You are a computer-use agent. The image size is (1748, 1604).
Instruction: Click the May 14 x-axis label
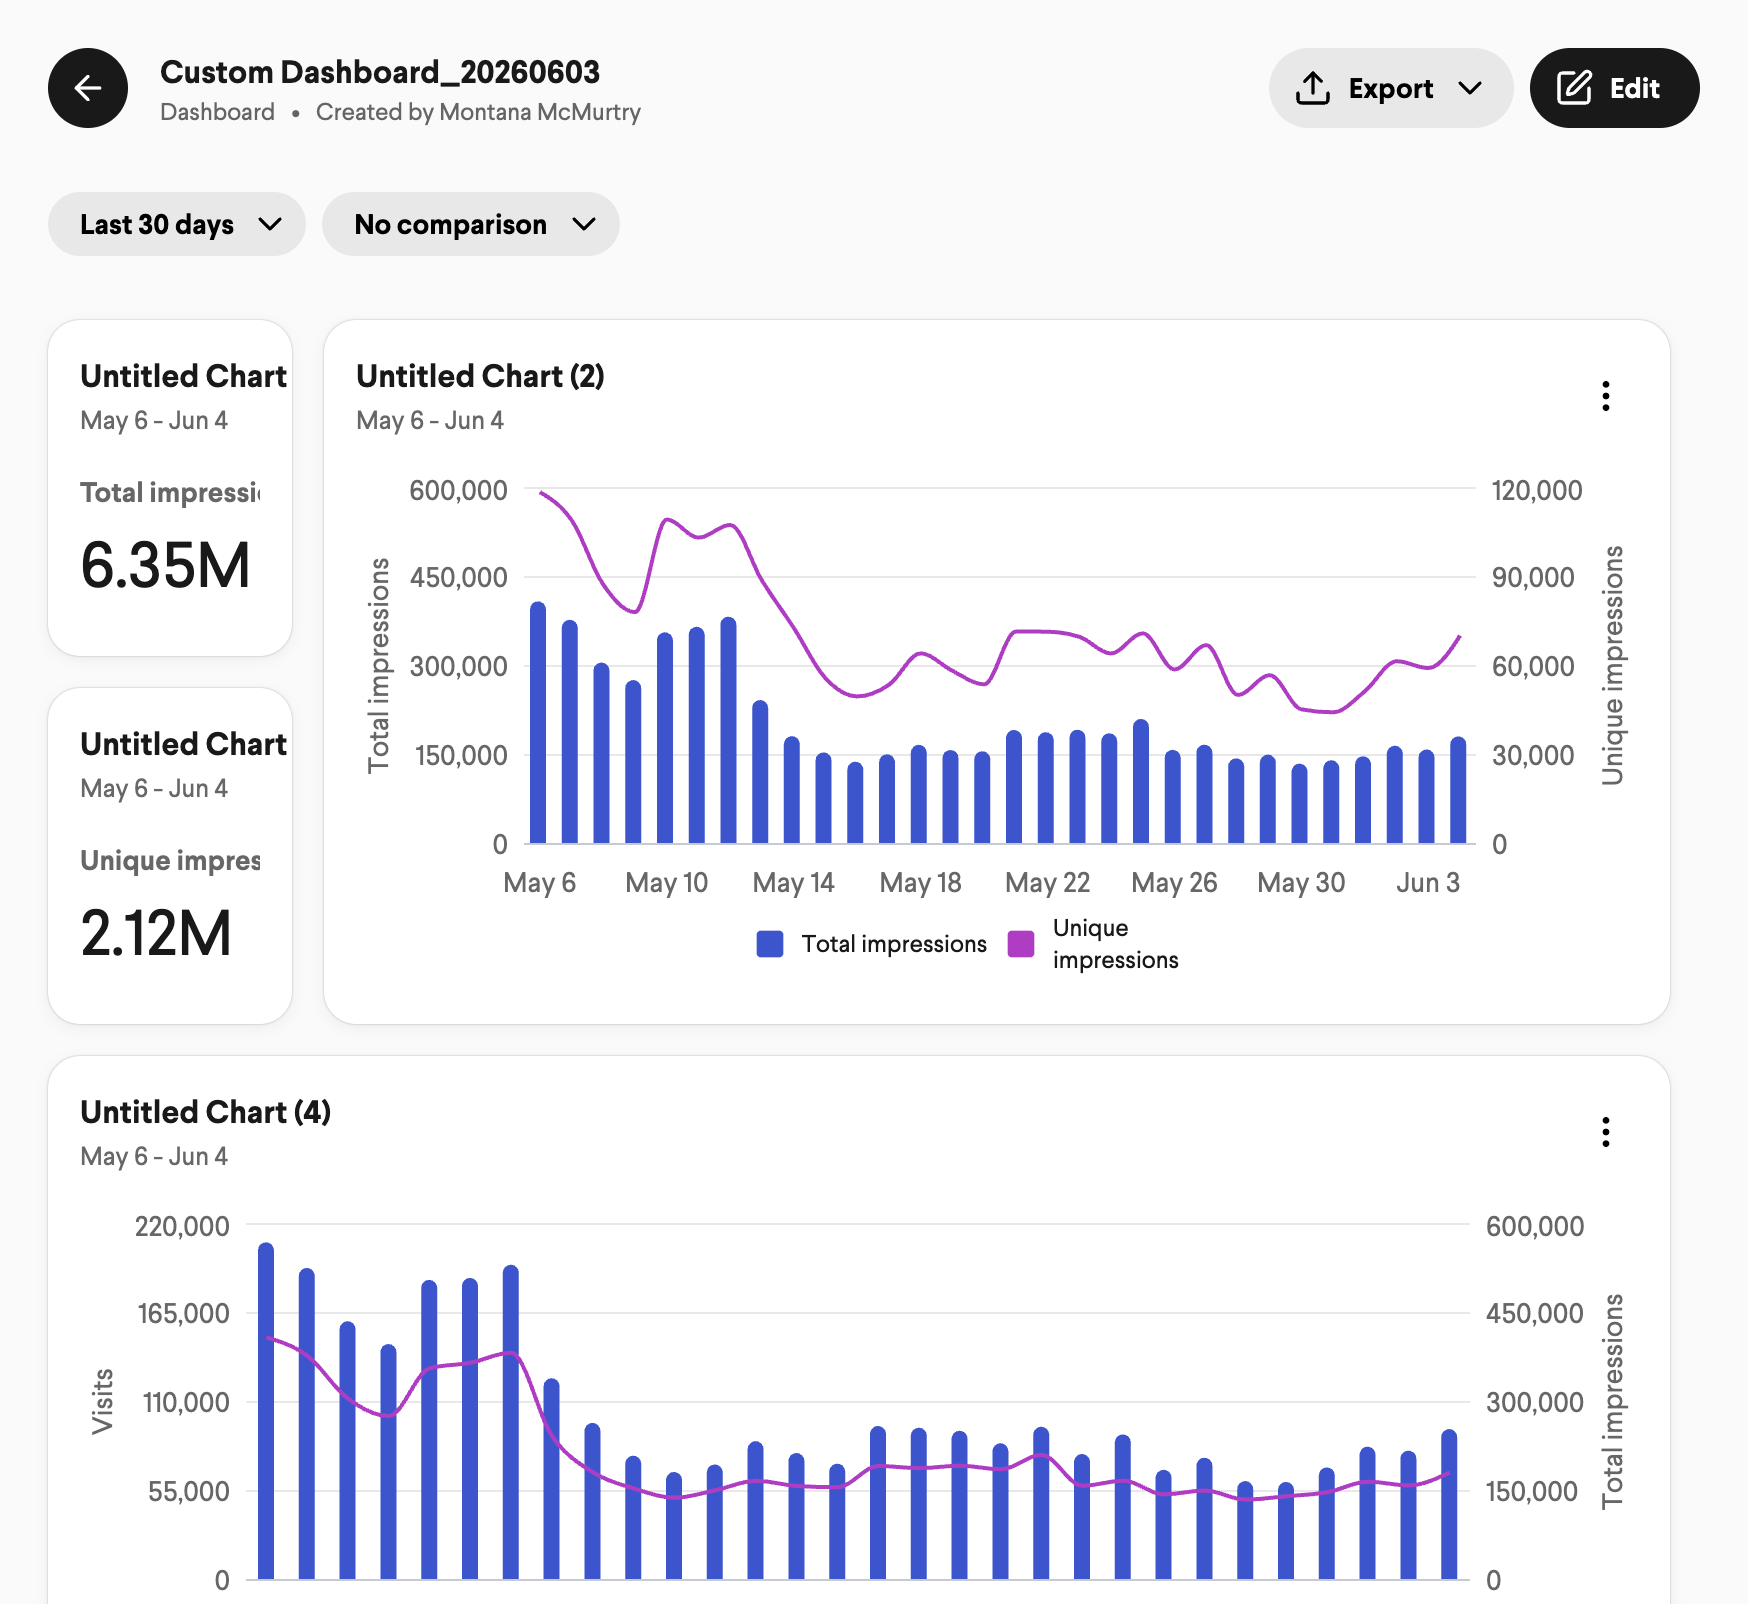(793, 882)
